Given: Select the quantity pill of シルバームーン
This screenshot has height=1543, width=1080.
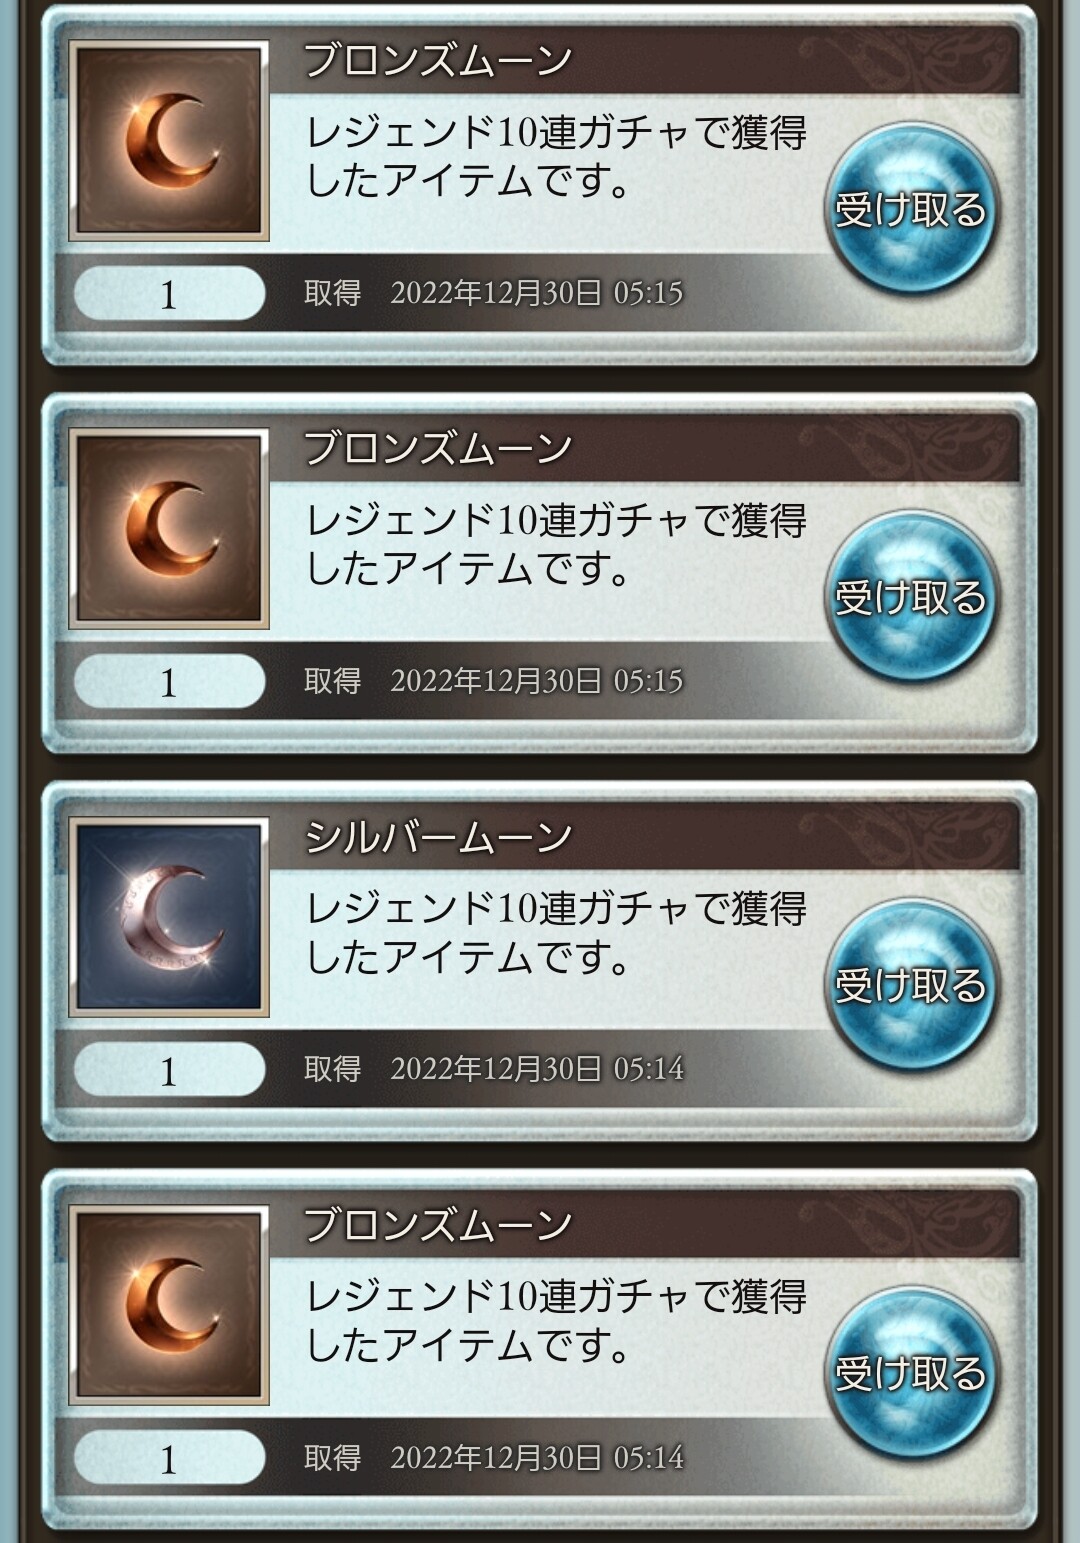Looking at the screenshot, I should click(169, 1070).
